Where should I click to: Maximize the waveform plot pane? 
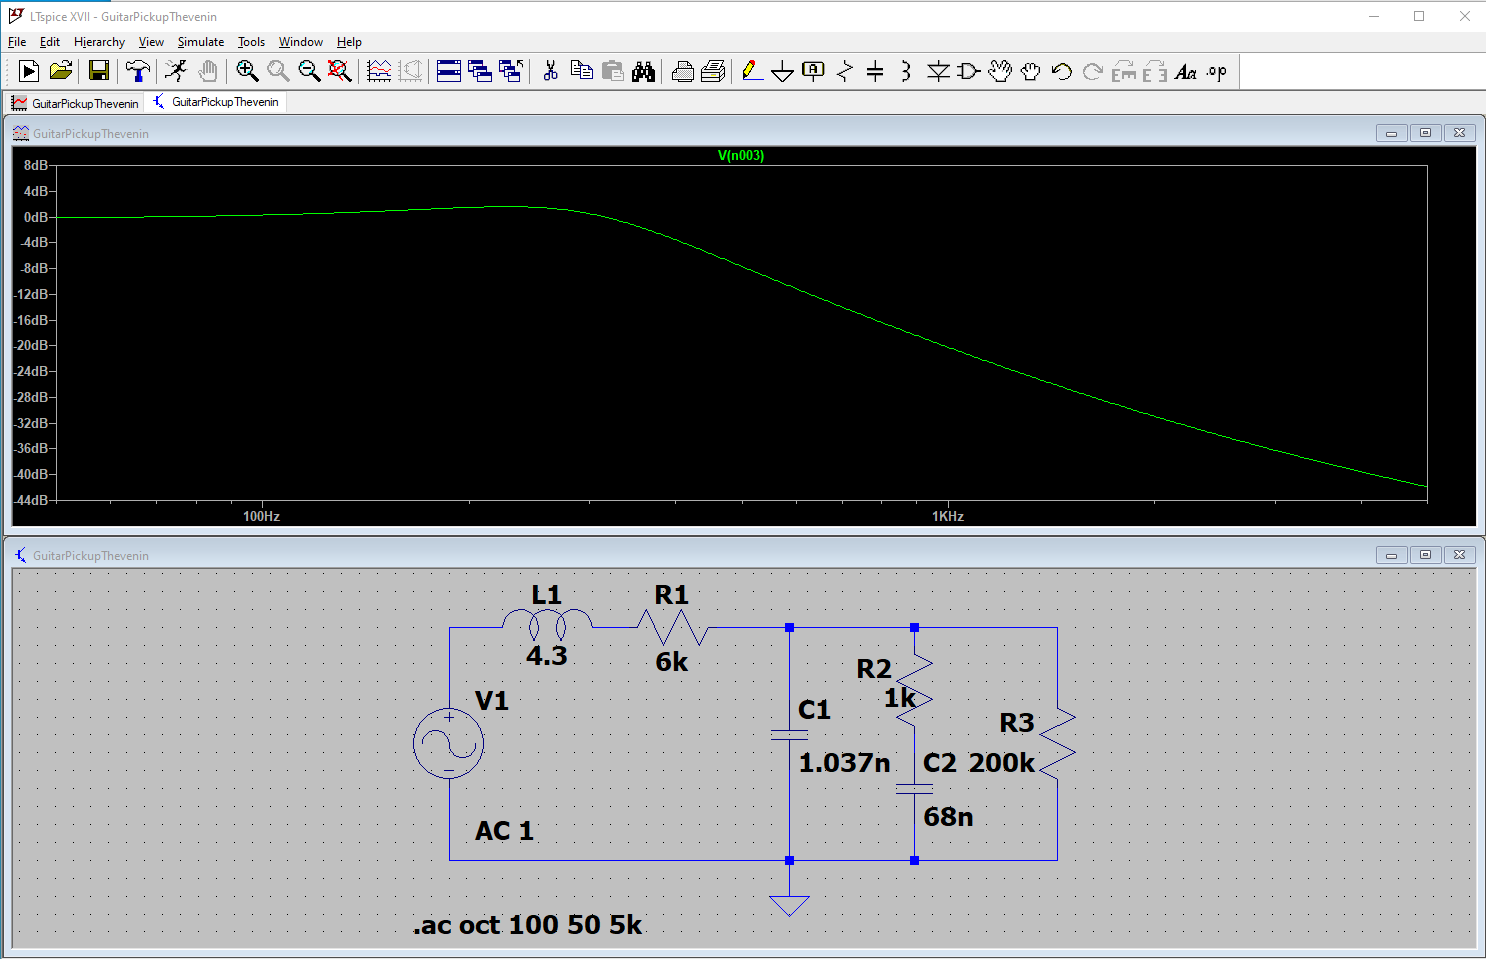tap(1425, 133)
